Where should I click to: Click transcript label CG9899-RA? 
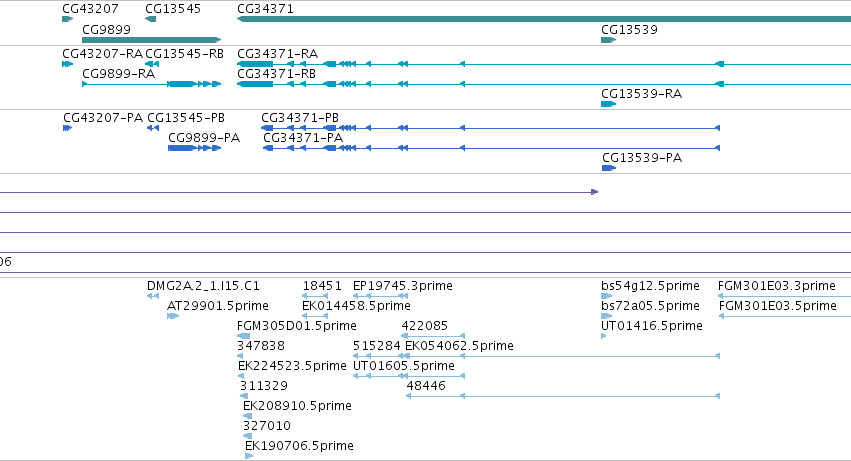118,73
